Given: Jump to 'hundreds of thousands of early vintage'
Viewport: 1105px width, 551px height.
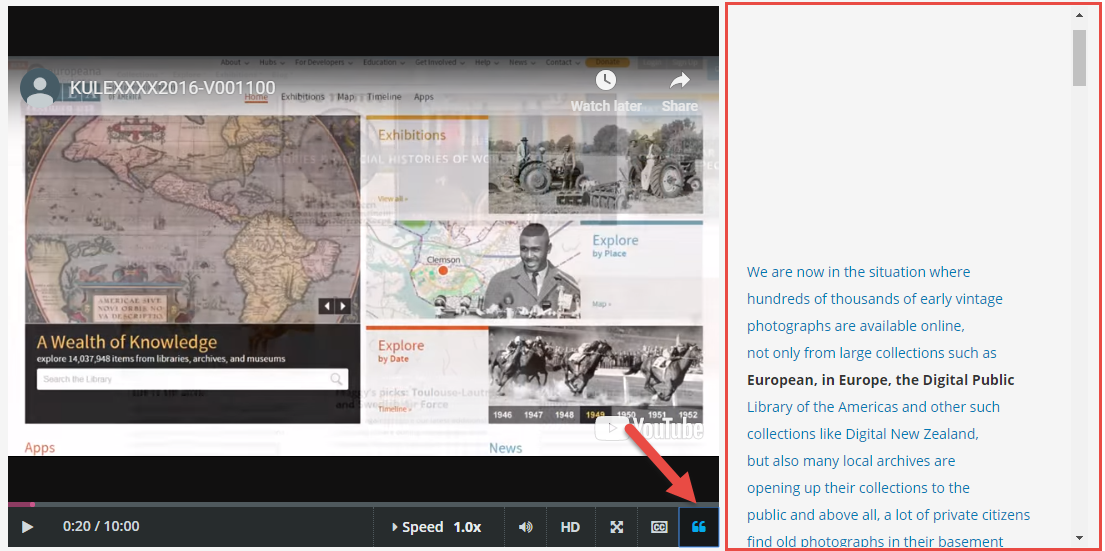Looking at the screenshot, I should pos(875,299).
